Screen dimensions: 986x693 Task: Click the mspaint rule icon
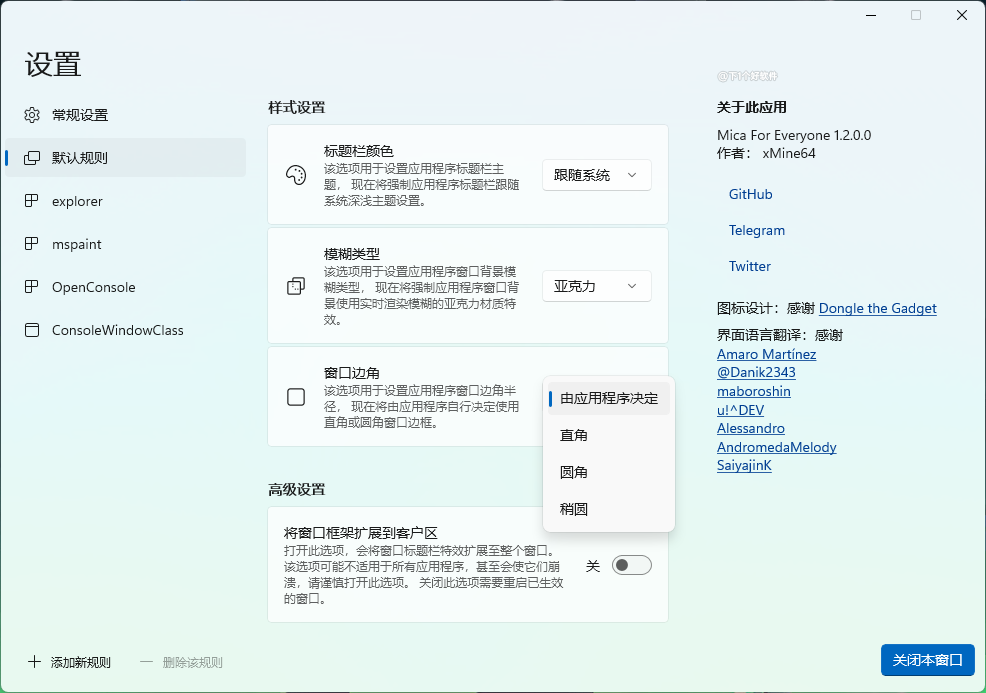coord(32,244)
